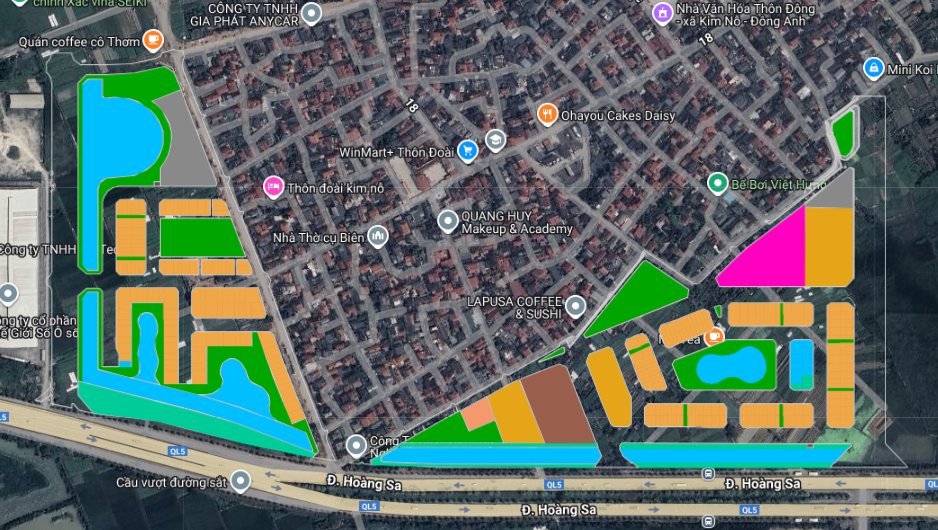Click the QUANG HUY Makeup & Academy pin
Screen dimensions: 938x530
pos(447,220)
